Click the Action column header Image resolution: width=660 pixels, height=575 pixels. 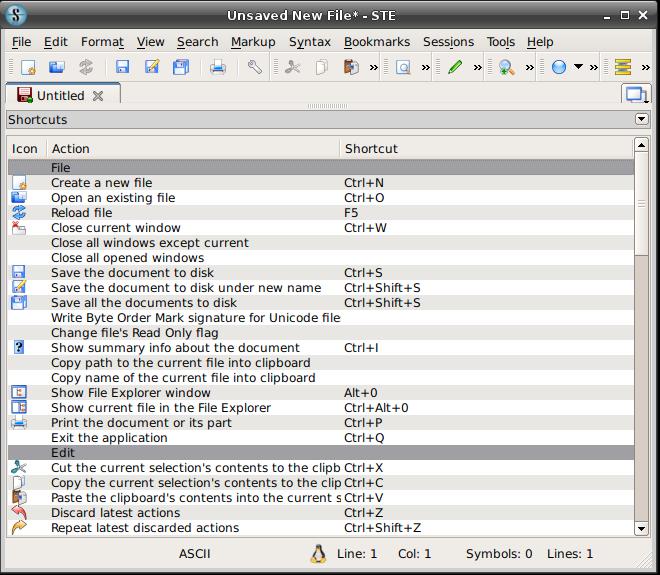tap(193, 149)
